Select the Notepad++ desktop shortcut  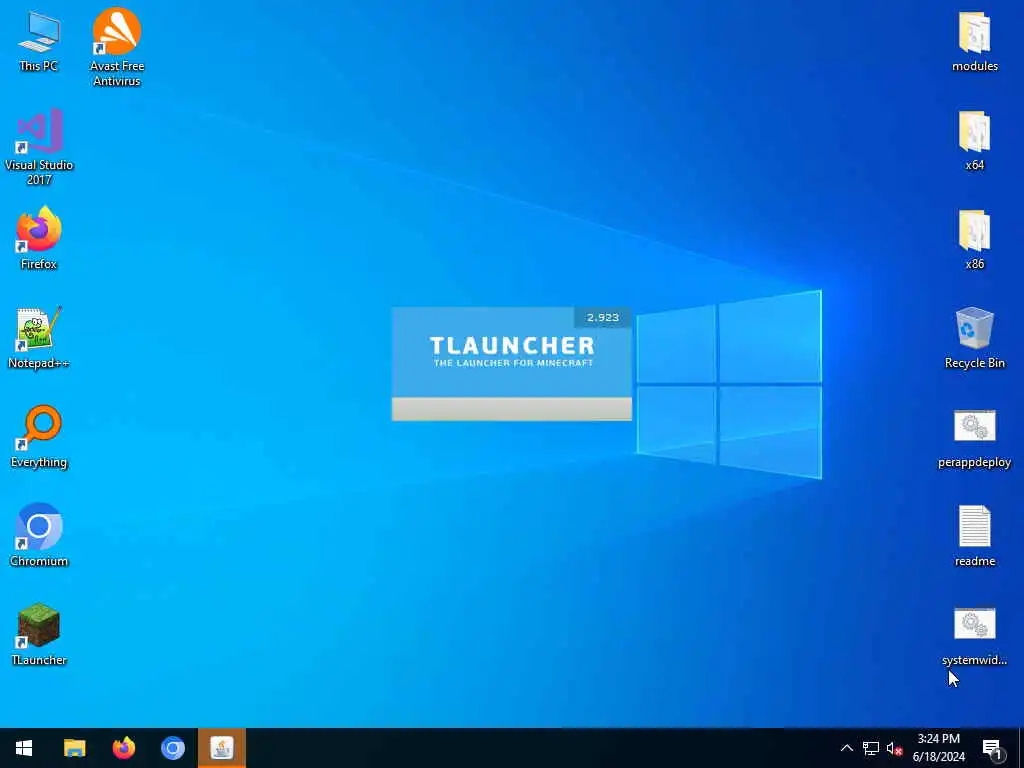(39, 338)
